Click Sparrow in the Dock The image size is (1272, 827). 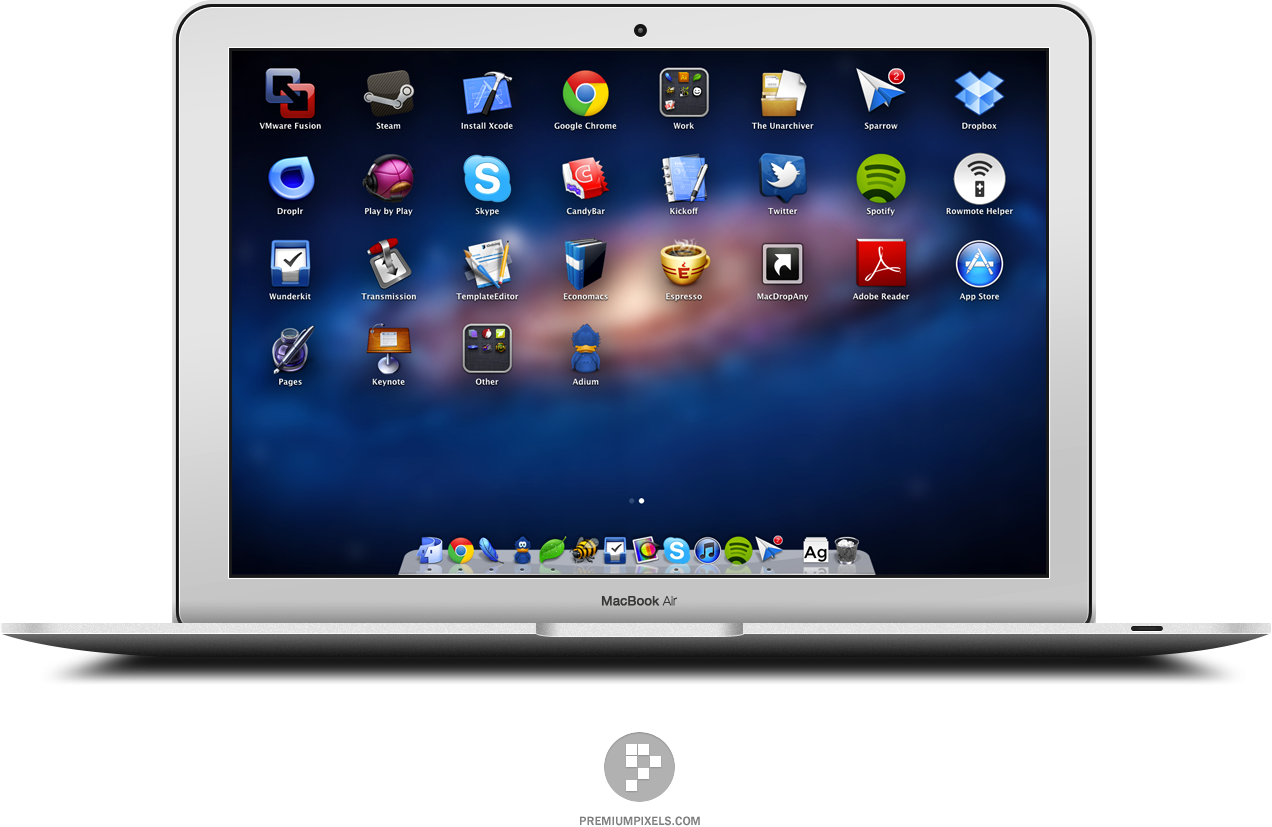[769, 550]
